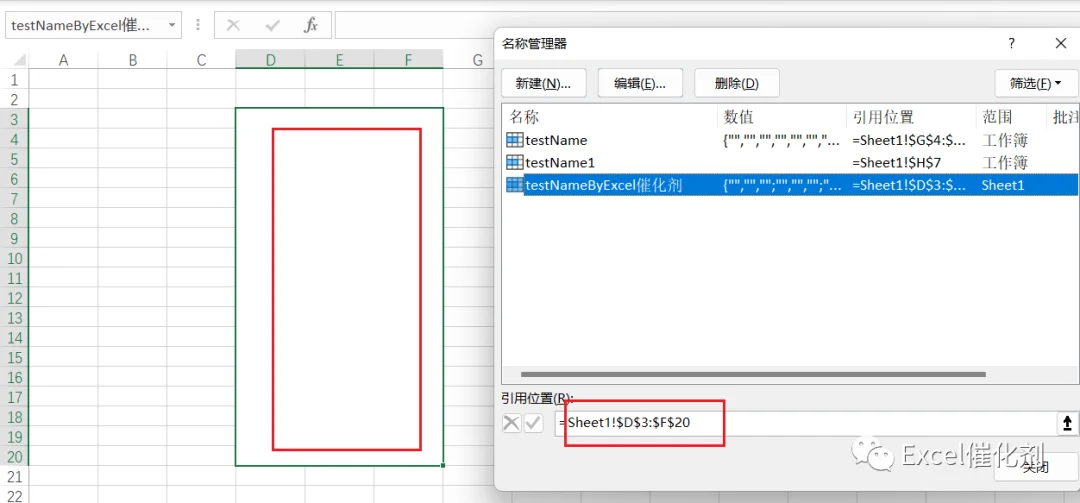Sort by the 数值 column header

click(782, 116)
